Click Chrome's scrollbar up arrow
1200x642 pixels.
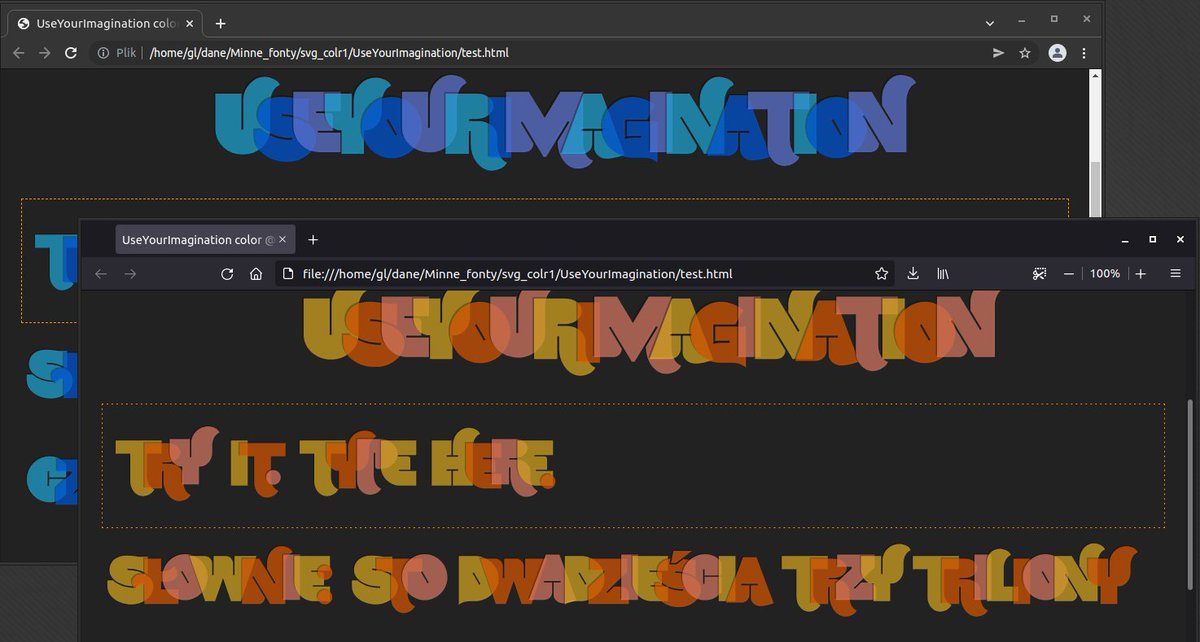[1095, 75]
